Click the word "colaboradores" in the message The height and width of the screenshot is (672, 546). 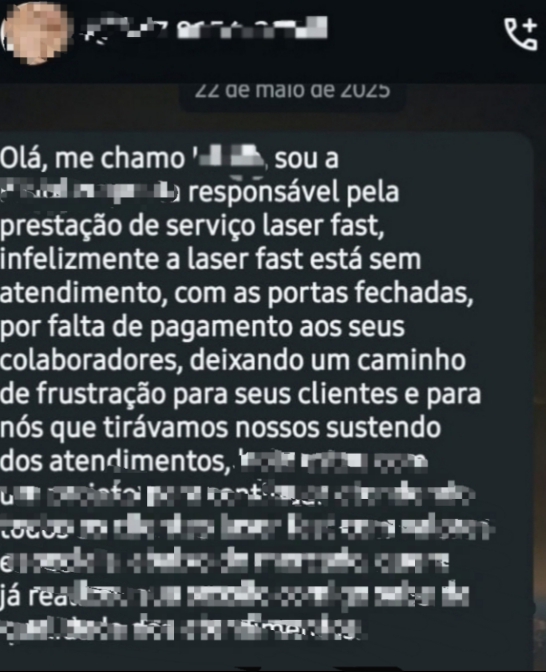(89, 360)
